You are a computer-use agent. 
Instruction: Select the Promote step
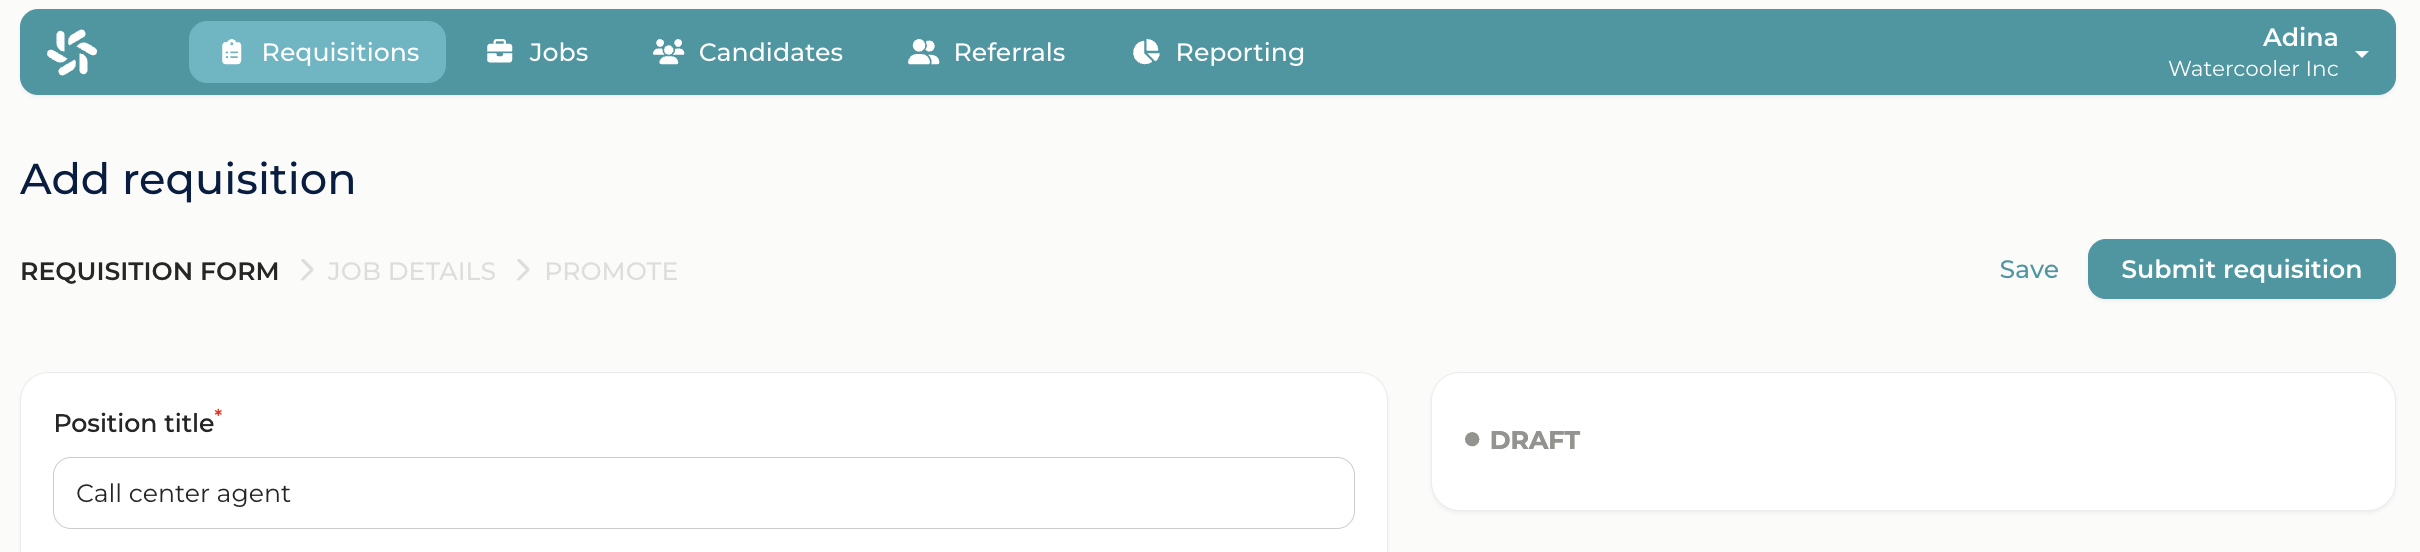[611, 271]
